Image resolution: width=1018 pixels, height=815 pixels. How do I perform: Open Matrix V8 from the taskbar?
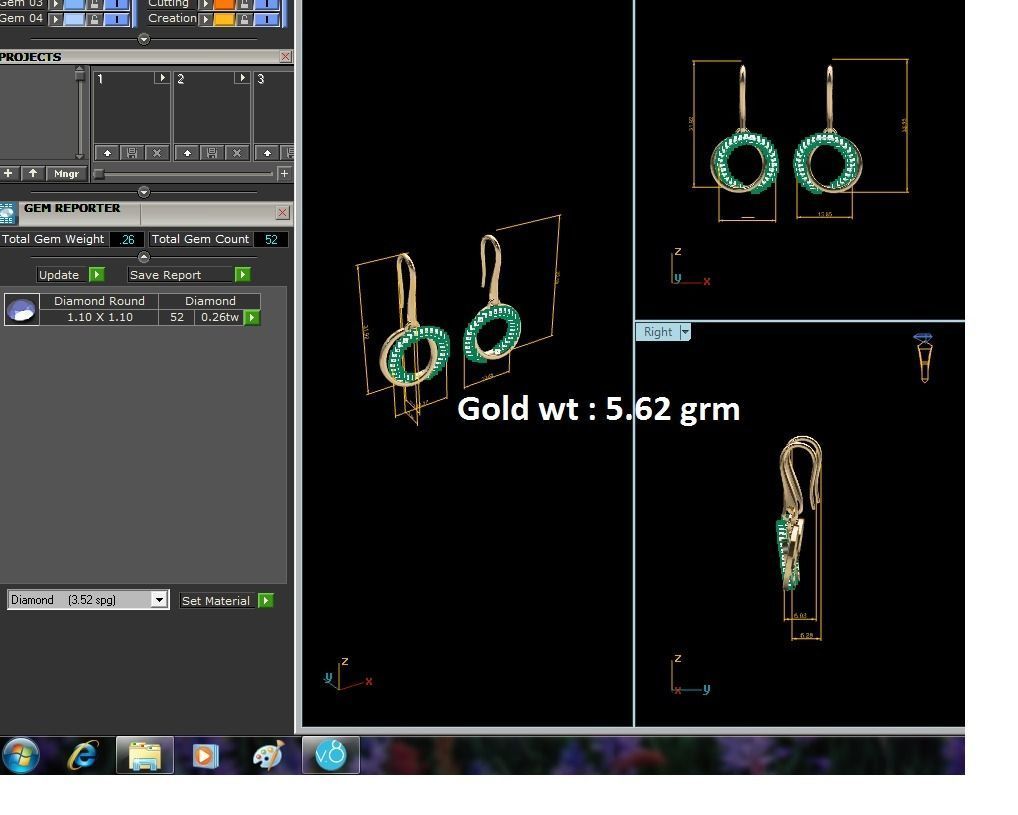pos(330,755)
